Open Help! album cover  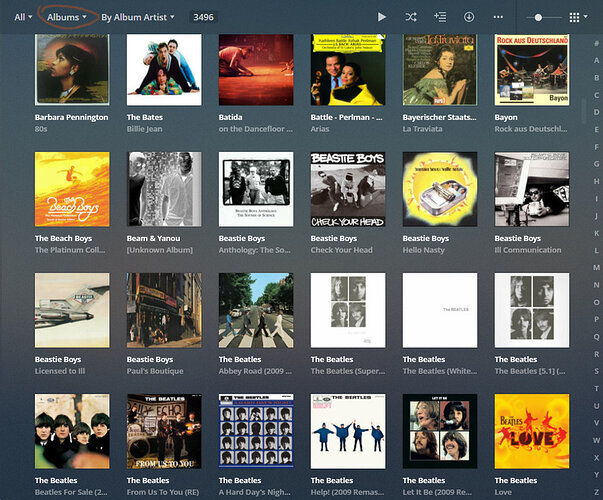coord(348,431)
